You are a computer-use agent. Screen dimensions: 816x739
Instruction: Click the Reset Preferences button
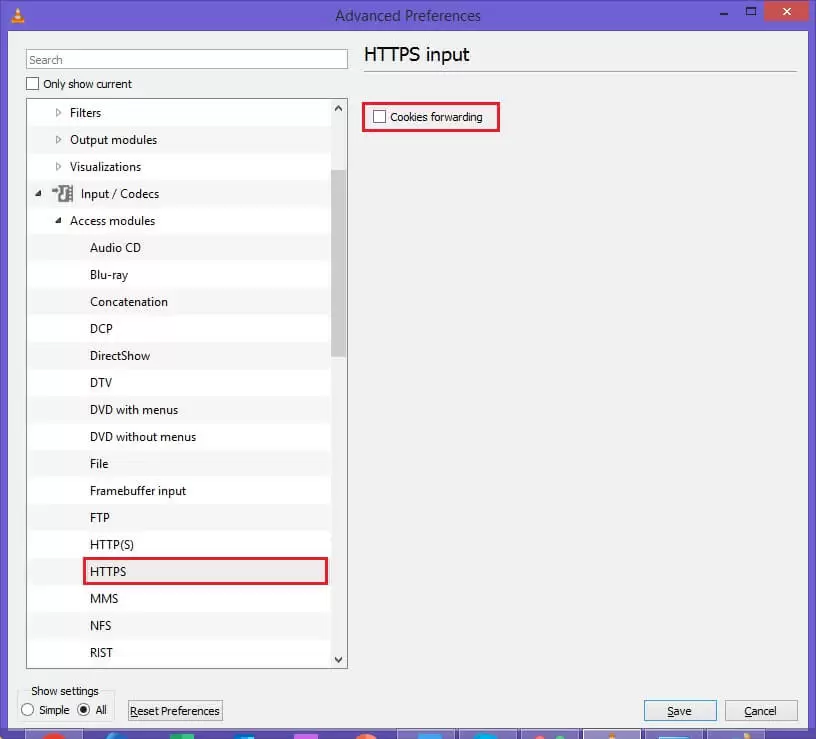click(175, 710)
